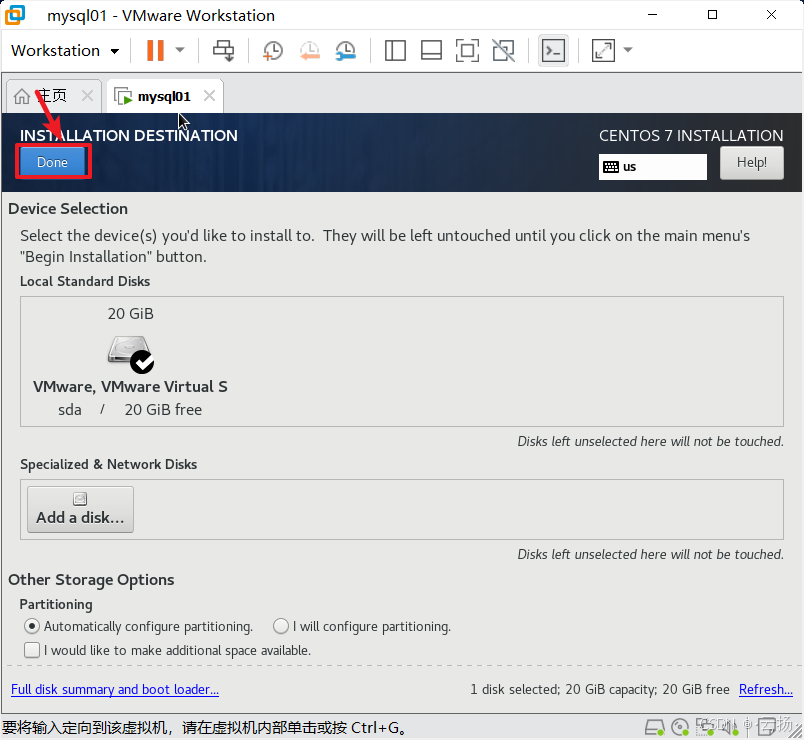Click the Done button
The image size is (804, 740).
[52, 162]
